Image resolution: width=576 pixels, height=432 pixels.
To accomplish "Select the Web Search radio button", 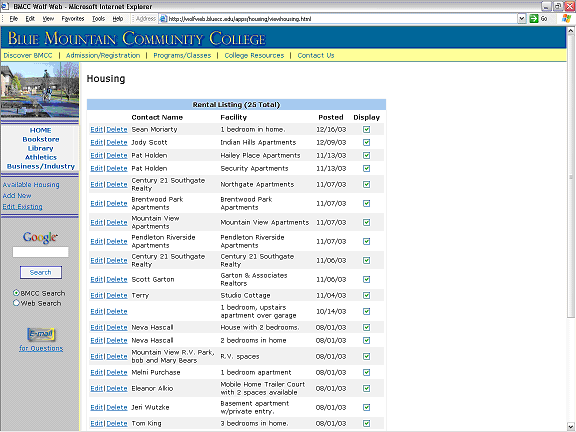I will point(16,303).
